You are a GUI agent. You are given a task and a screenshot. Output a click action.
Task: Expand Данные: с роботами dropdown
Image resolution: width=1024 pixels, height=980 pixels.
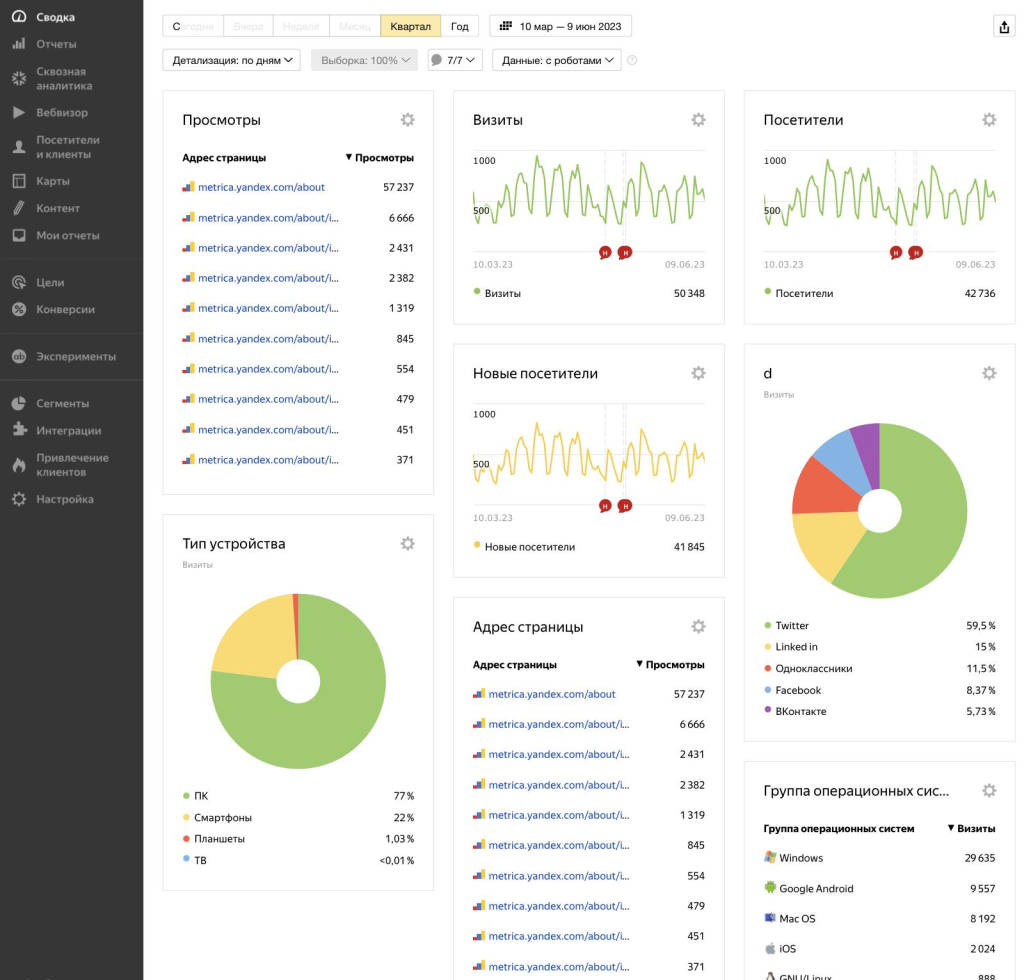tap(556, 60)
